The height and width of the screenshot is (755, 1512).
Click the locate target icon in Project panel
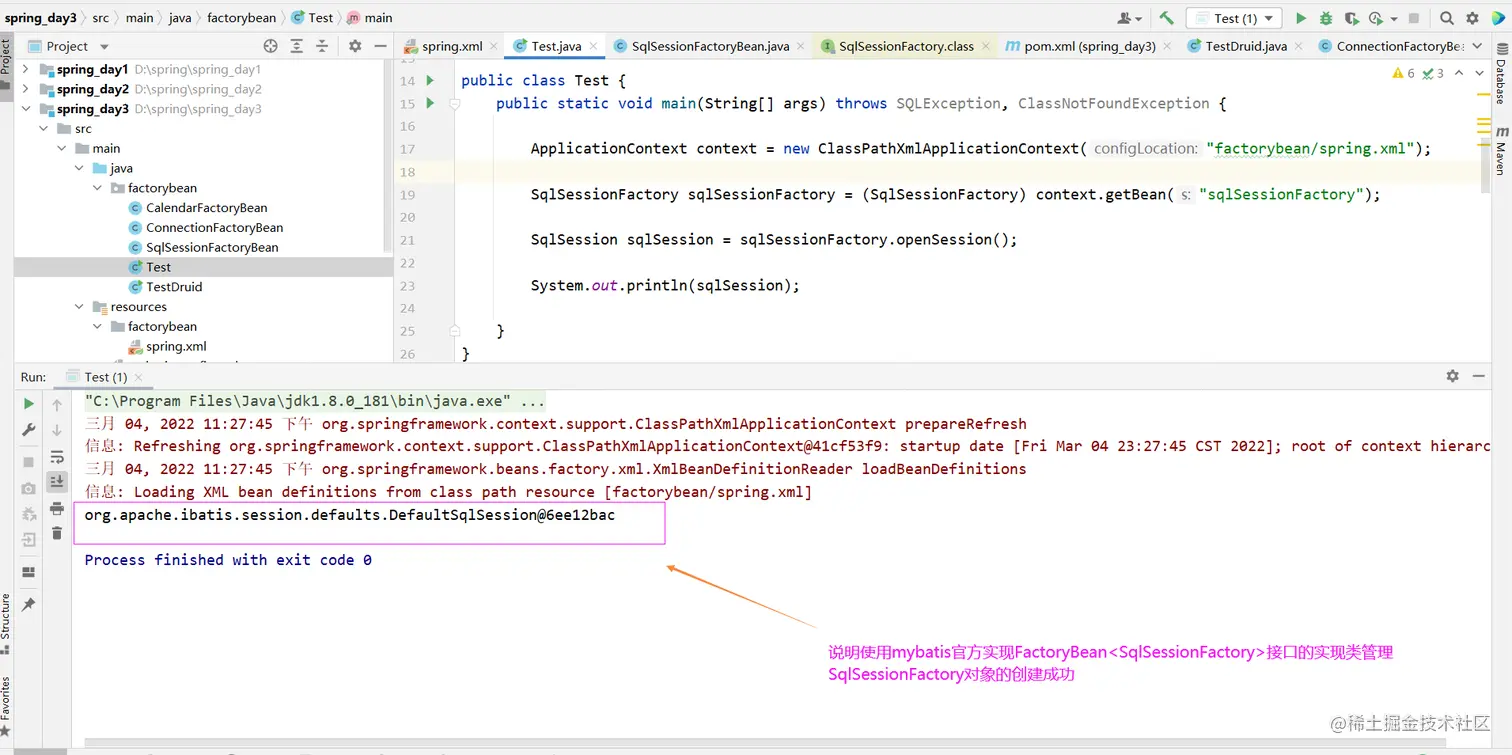[x=270, y=46]
